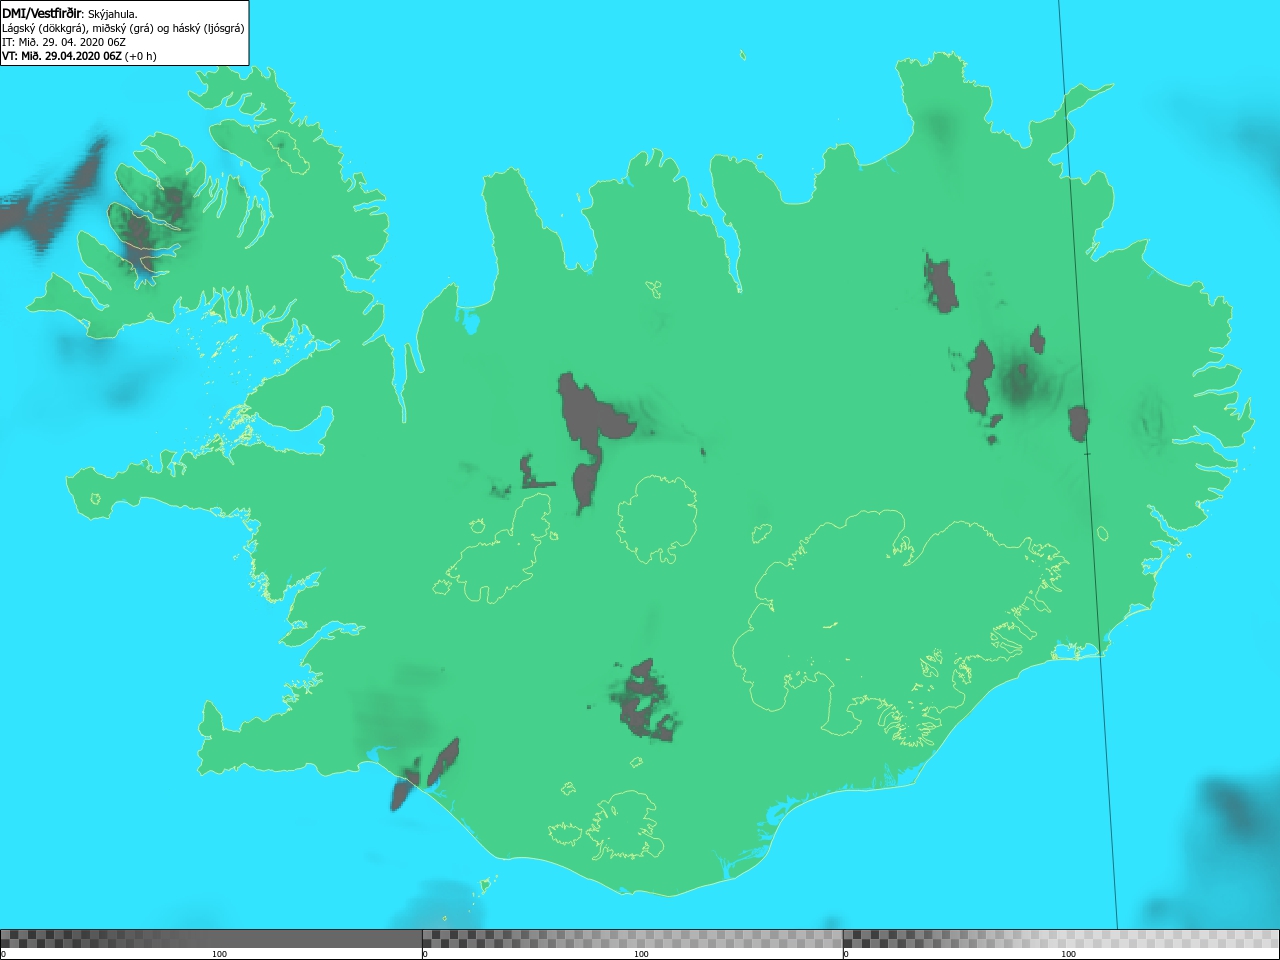Click the "100" label under the high-cloud scale

1068,954
